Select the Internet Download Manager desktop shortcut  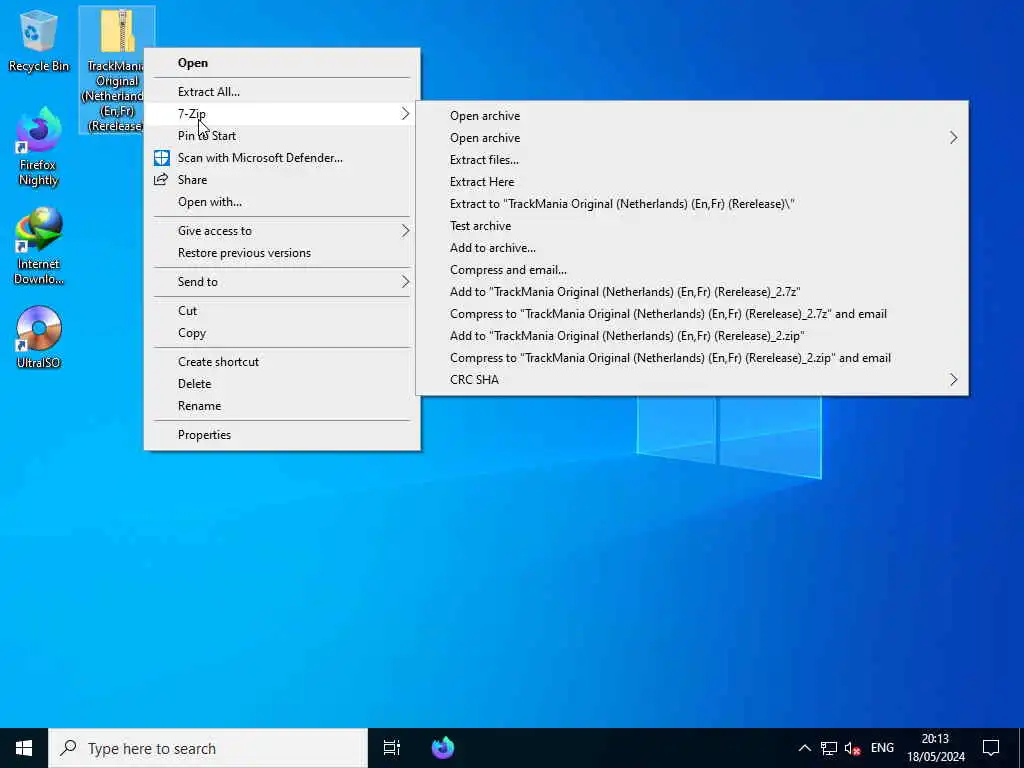tap(38, 247)
